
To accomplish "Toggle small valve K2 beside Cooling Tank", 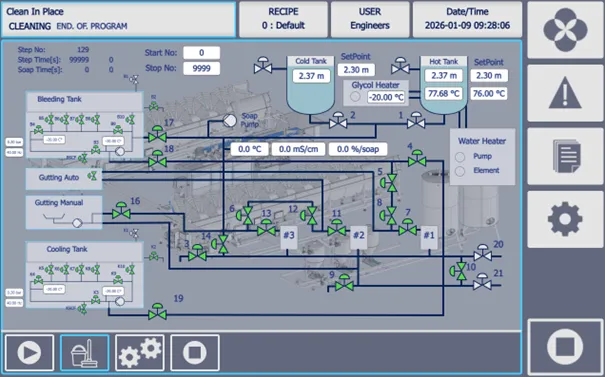I will click(x=154, y=255).
